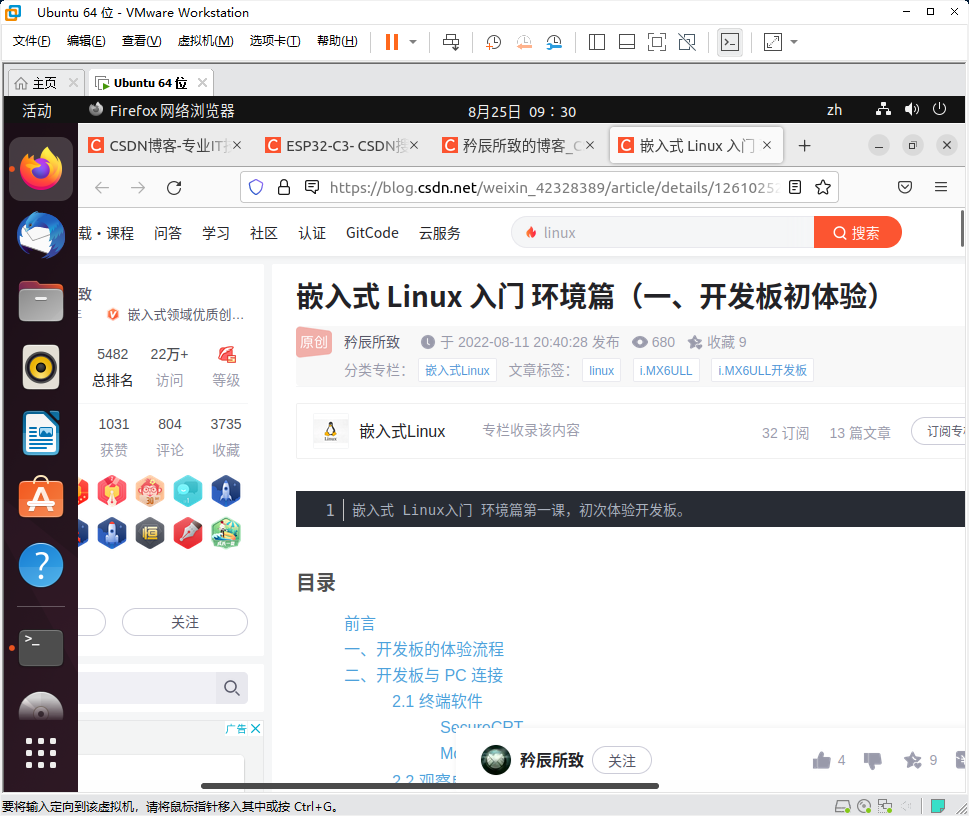Open the snapshot manager icon
The width and height of the screenshot is (969, 816).
(554, 42)
